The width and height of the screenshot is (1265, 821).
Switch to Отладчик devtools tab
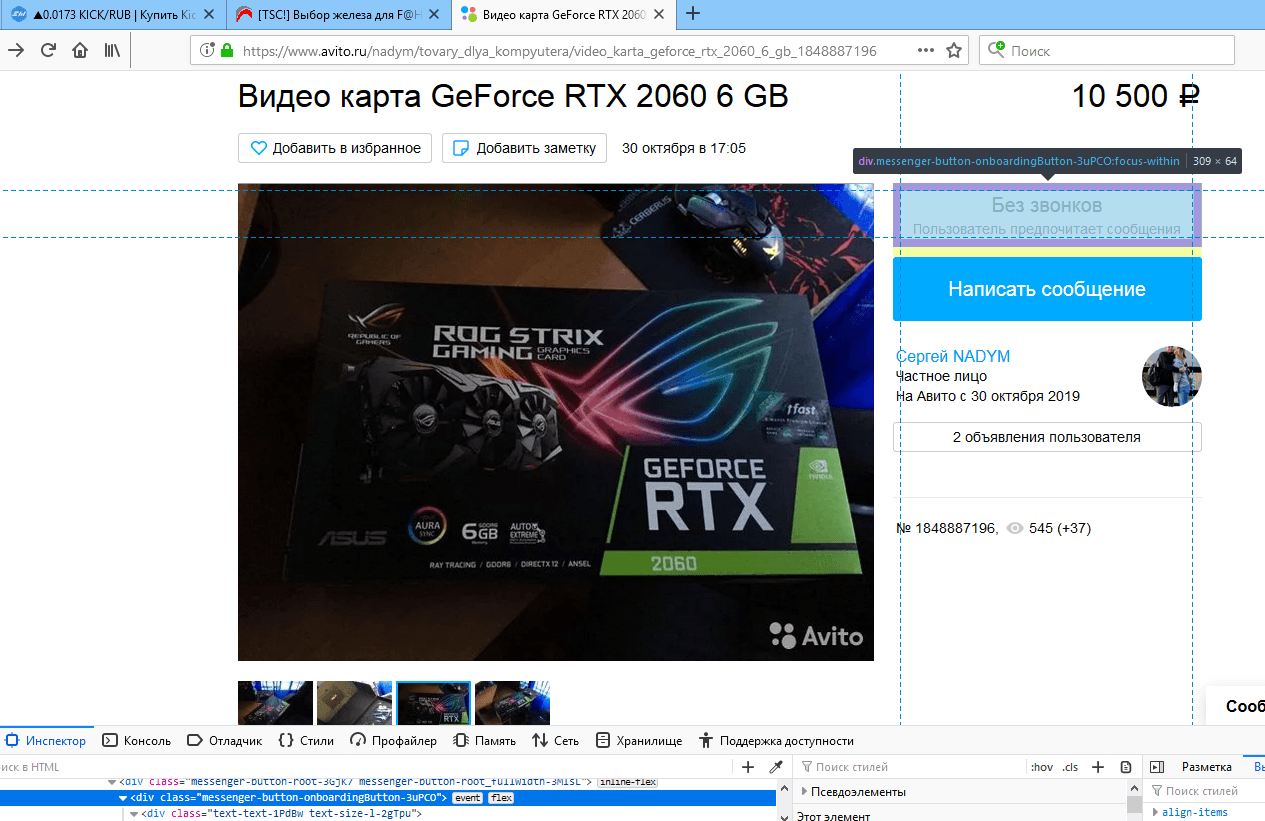(224, 741)
